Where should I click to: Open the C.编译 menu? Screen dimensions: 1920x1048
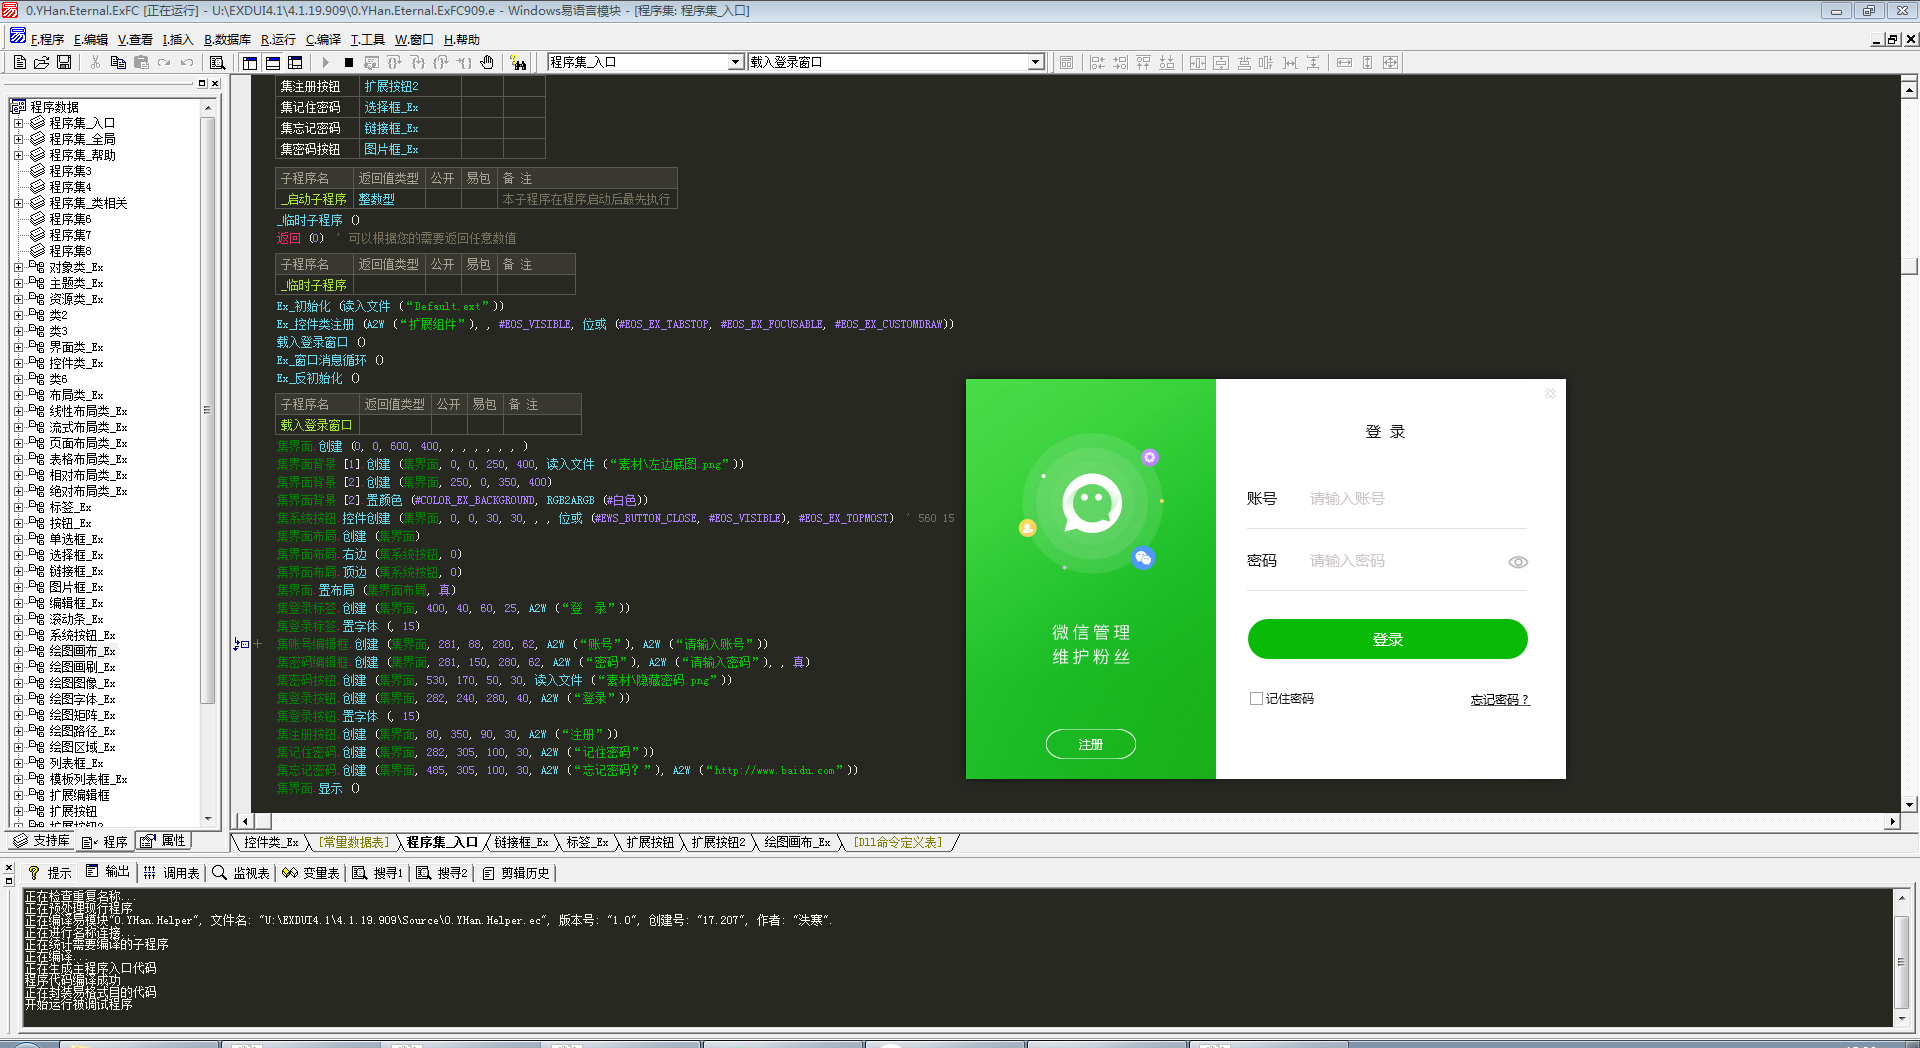pyautogui.click(x=323, y=40)
